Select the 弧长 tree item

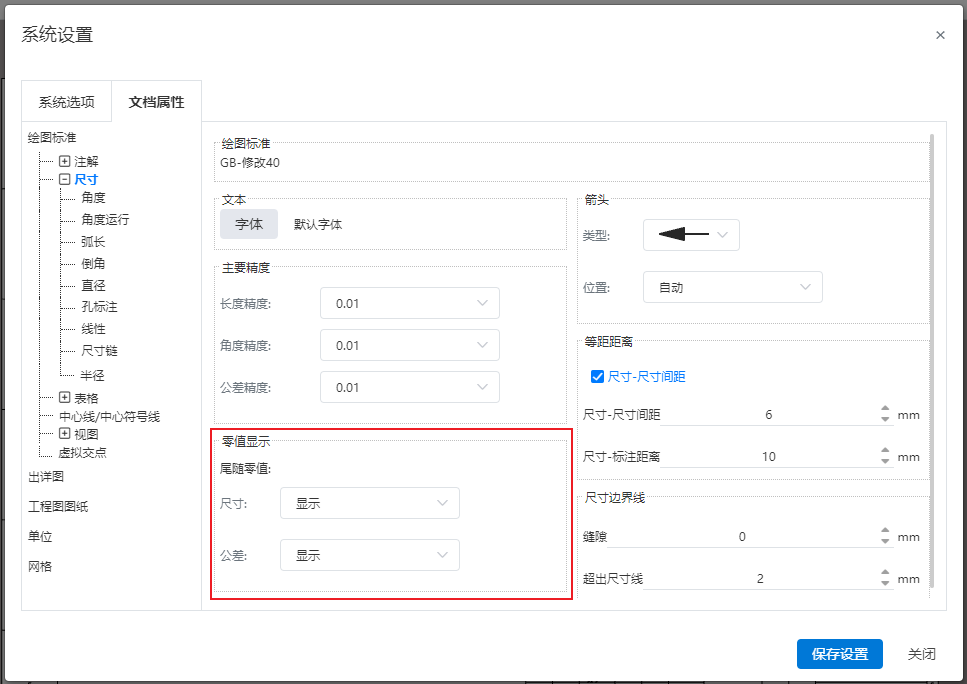pos(93,241)
